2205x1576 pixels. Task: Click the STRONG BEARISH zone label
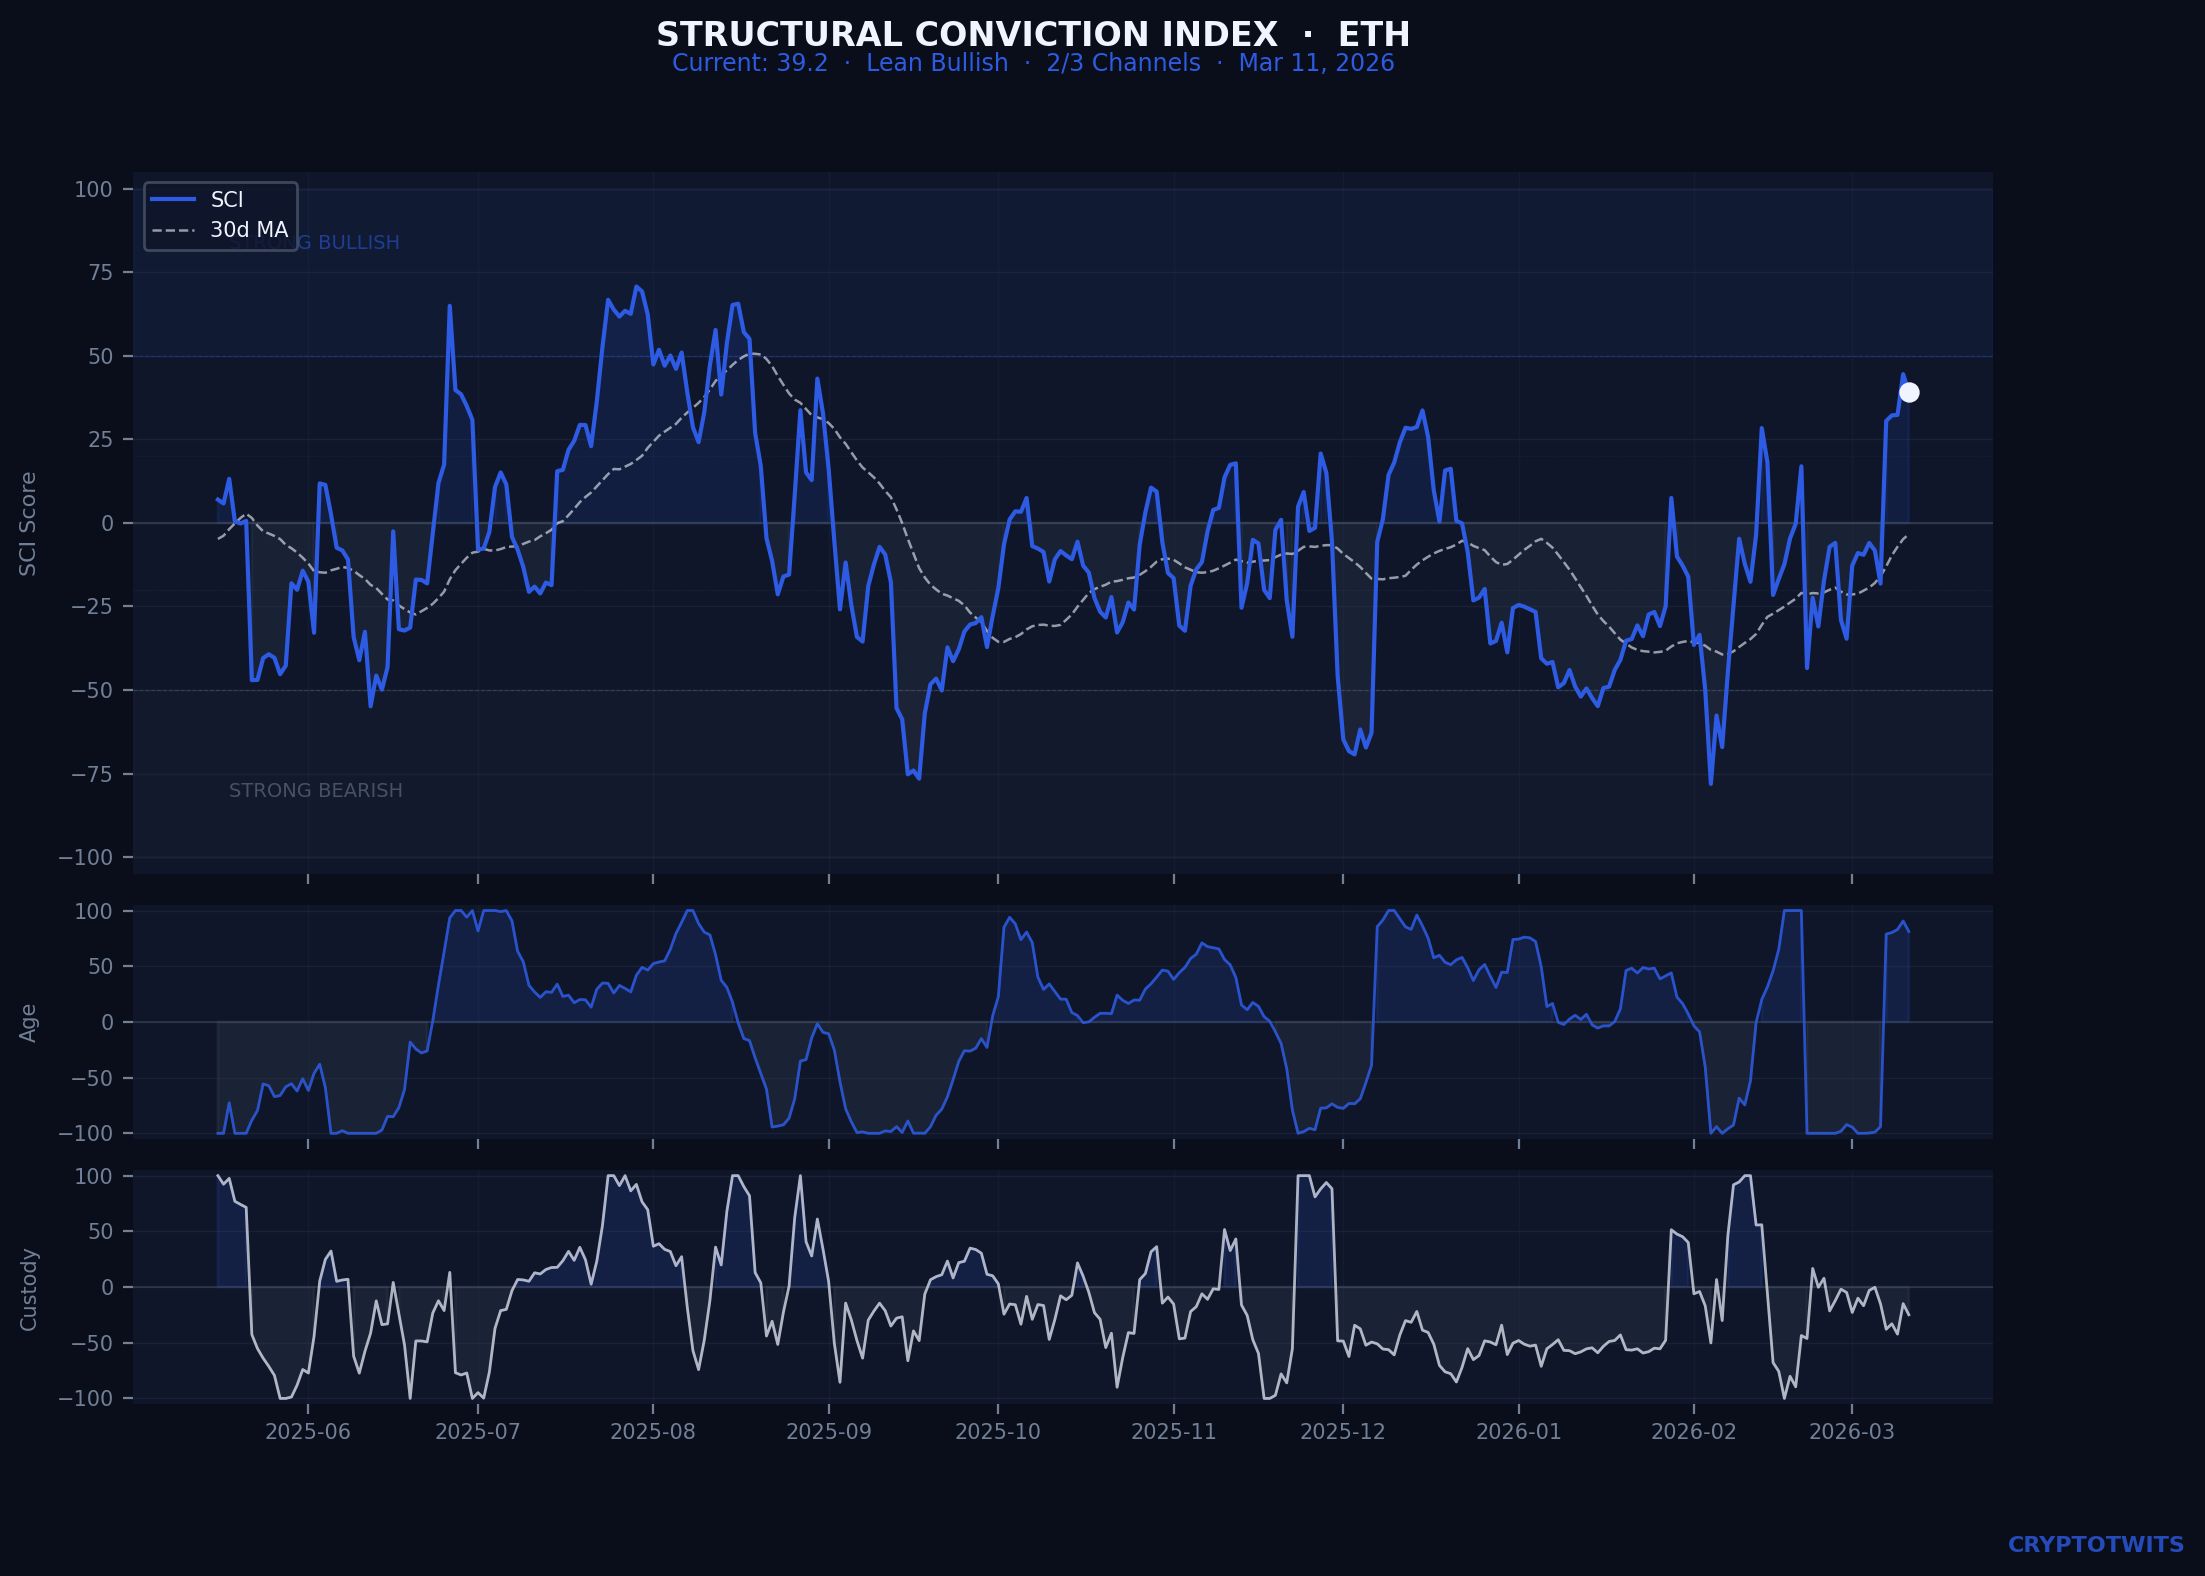(x=315, y=790)
